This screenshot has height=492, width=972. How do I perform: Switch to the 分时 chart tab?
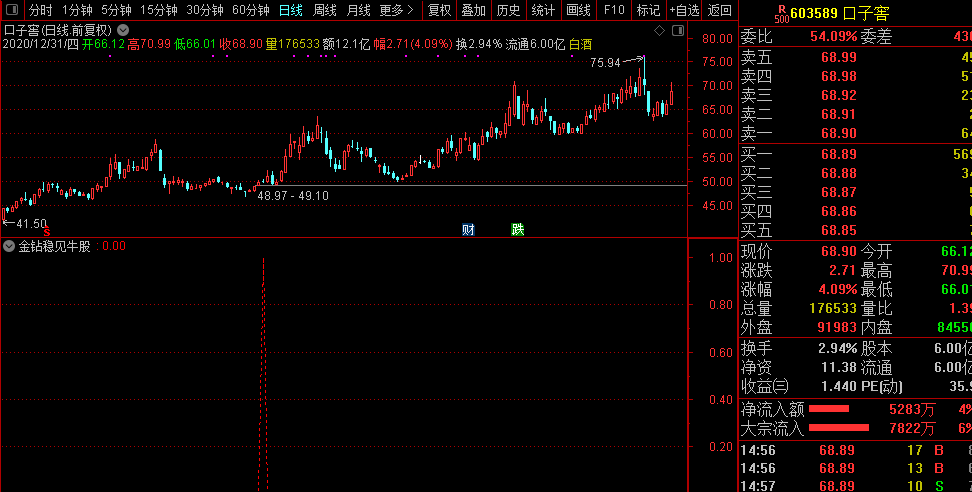(x=40, y=10)
